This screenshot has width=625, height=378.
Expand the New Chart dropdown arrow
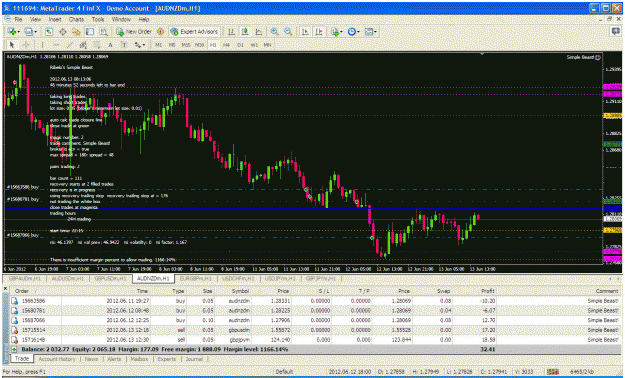18,32
